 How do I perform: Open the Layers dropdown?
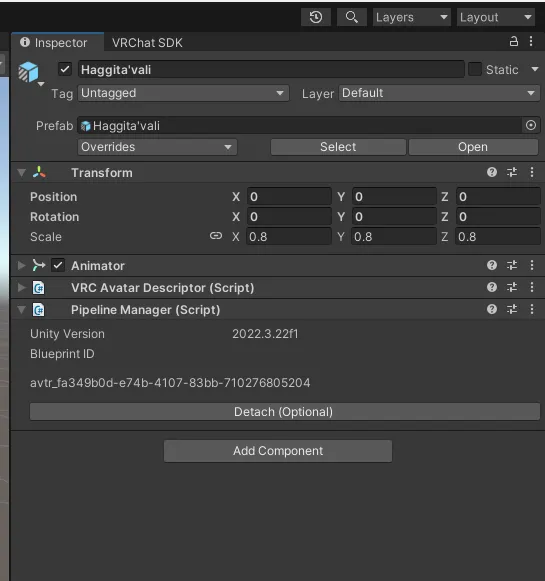[x=412, y=17]
